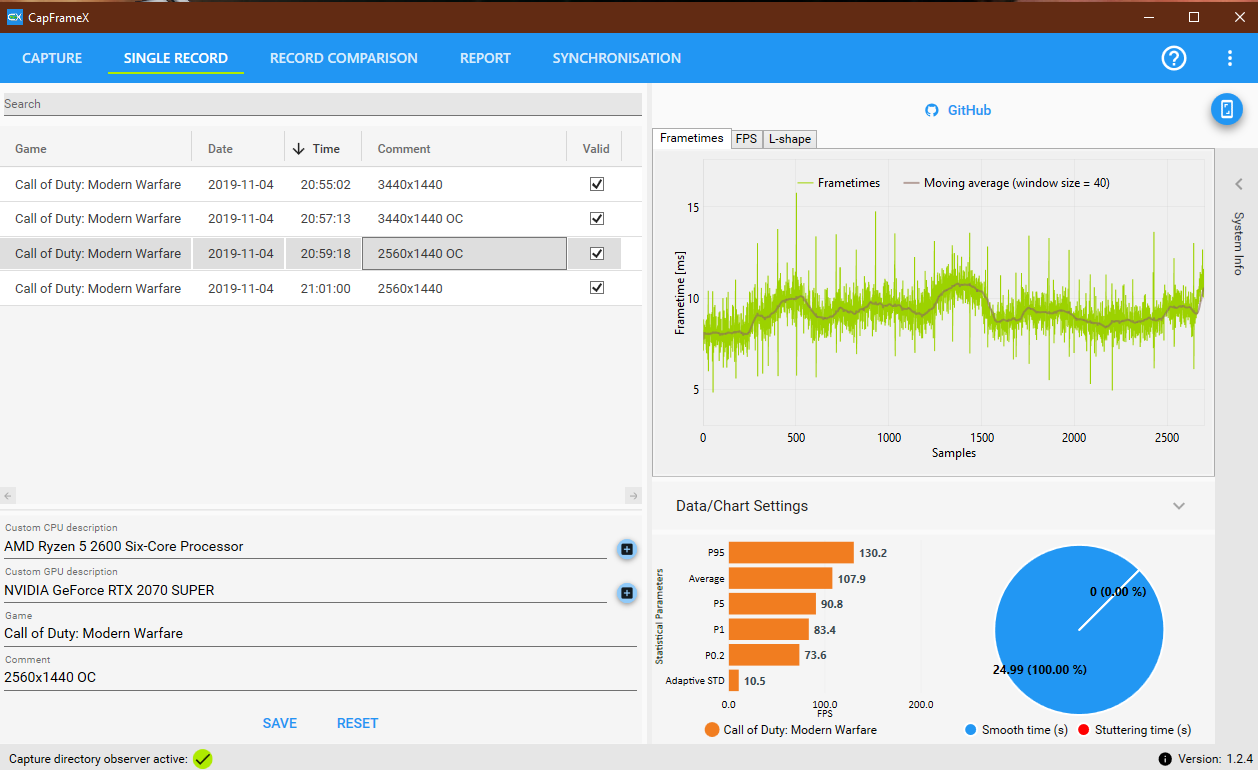
Task: Open the L-shape chart tab
Action: [790, 139]
